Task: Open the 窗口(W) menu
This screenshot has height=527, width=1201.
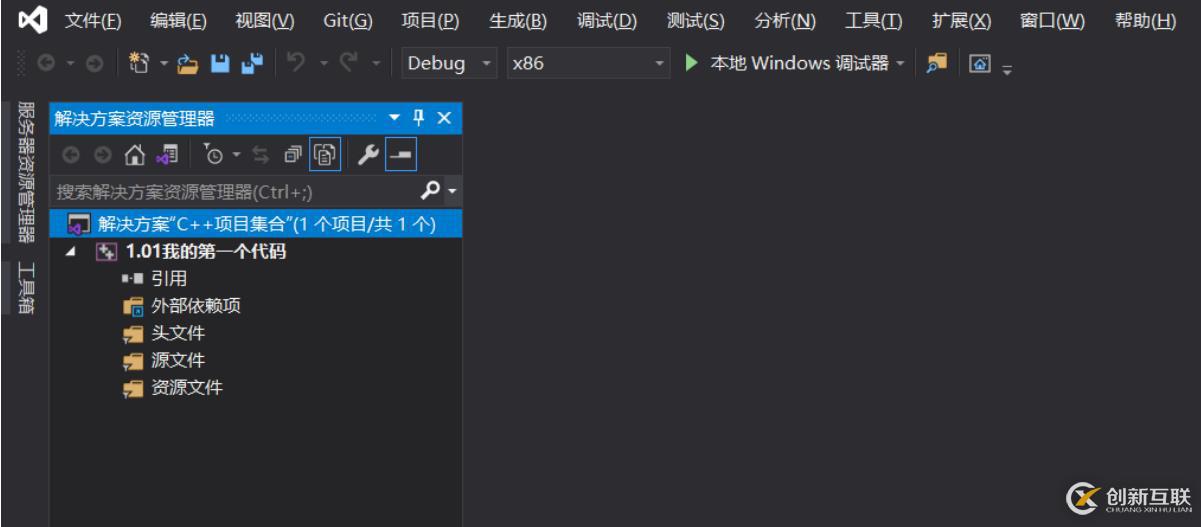Action: pyautogui.click(x=1052, y=21)
